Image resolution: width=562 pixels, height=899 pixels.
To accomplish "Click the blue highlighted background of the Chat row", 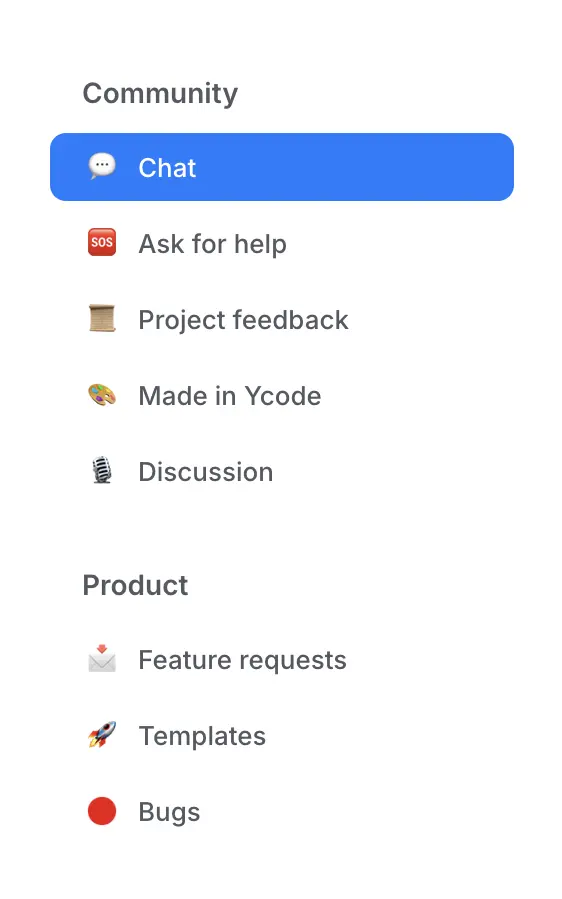I will 356,167.
